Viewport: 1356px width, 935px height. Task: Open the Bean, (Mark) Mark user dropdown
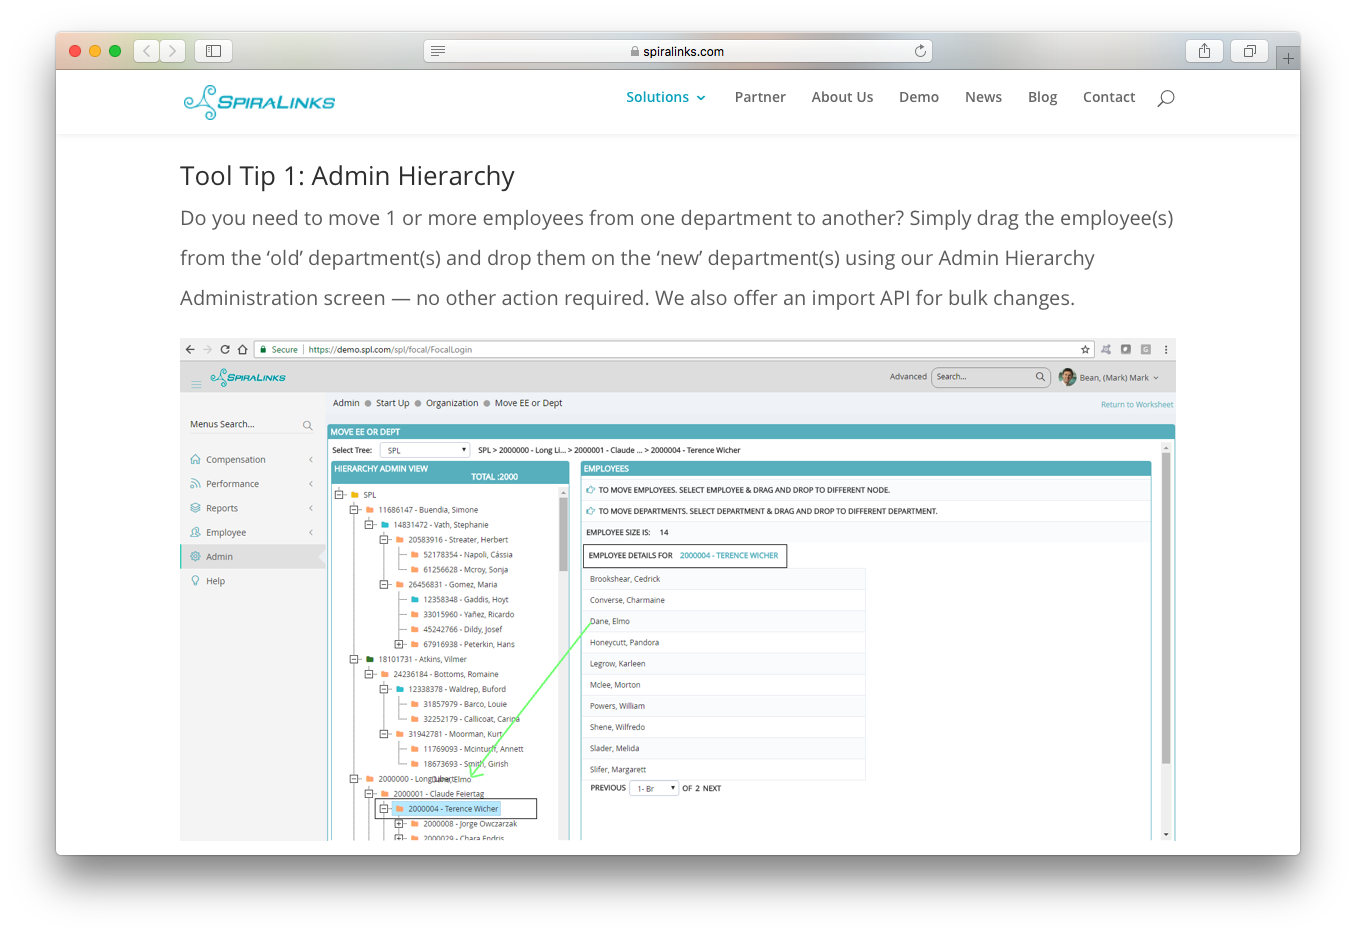click(x=1119, y=378)
